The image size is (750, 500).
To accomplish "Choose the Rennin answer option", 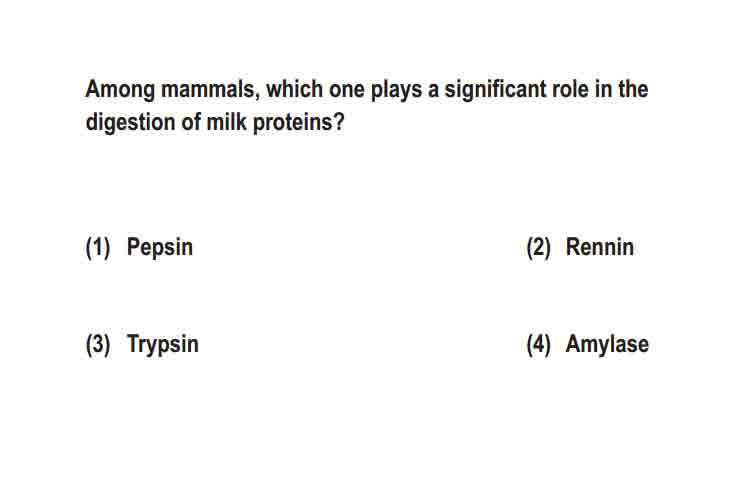I will point(600,247).
